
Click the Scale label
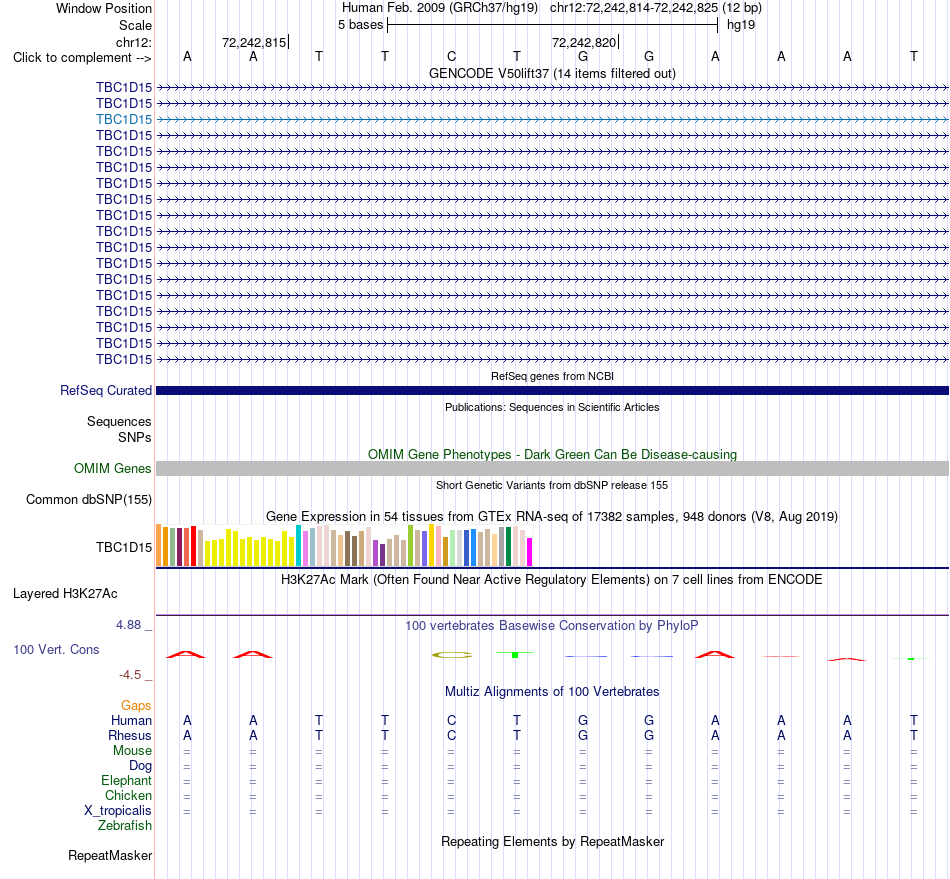(x=135, y=25)
